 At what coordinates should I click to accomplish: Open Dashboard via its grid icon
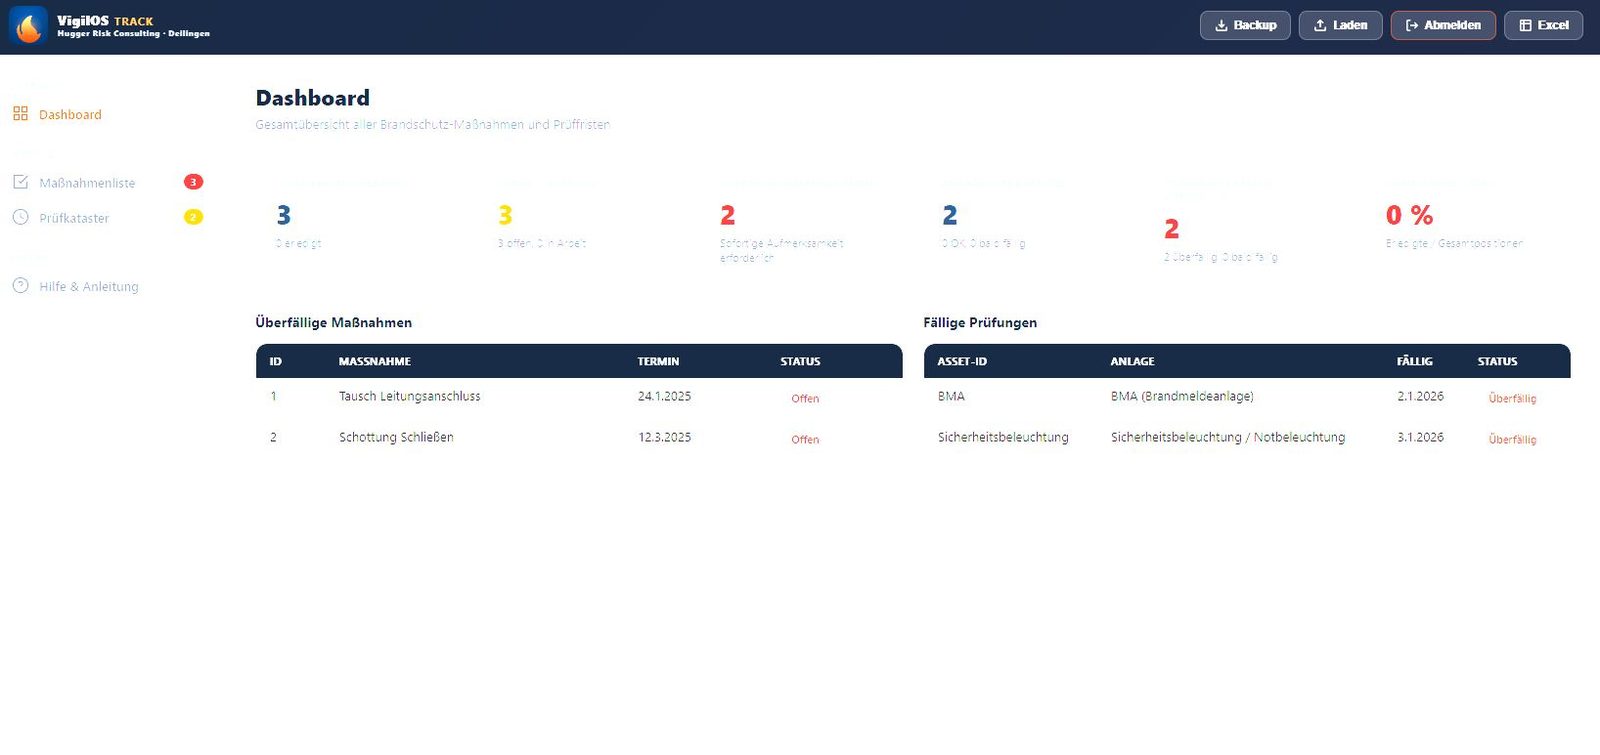coord(20,114)
